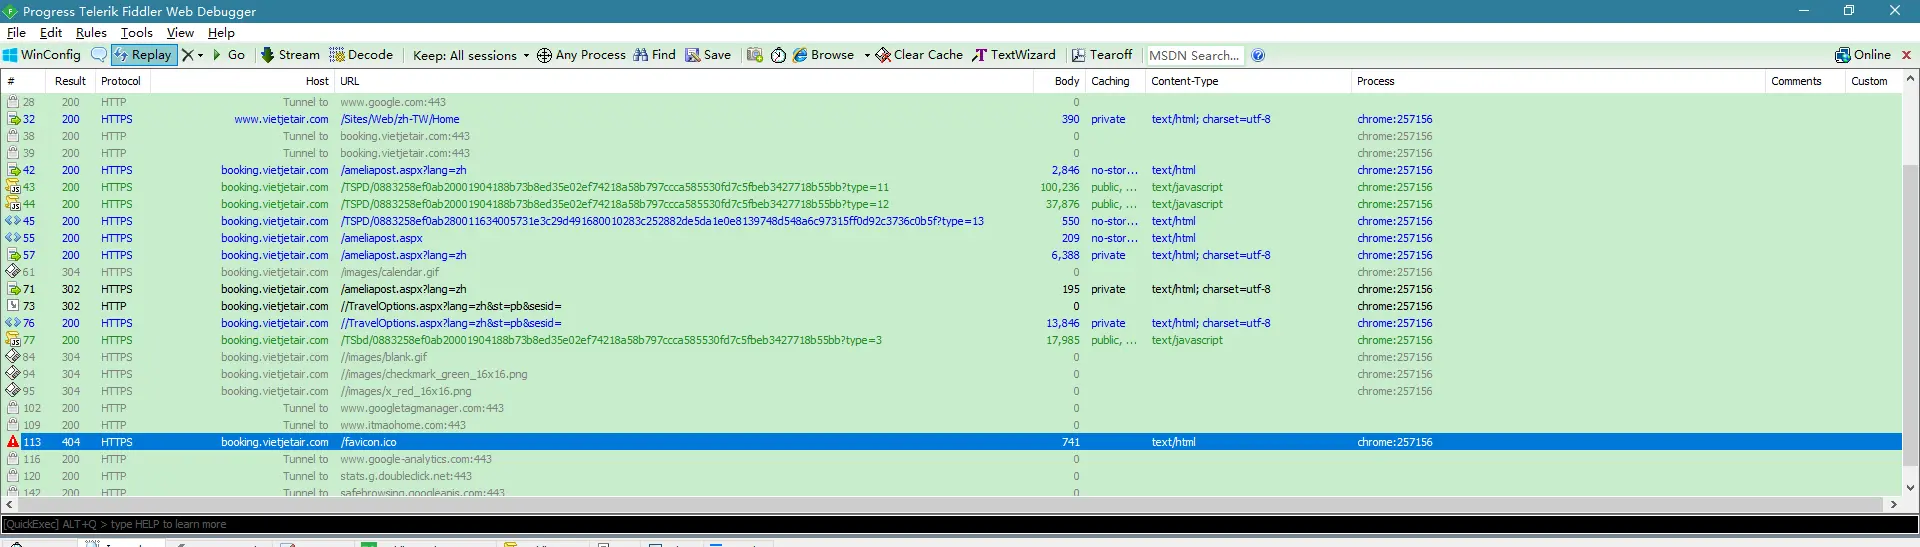
Task: Select the /Sites/Web/zh-TW/Home URL row
Action: point(950,119)
